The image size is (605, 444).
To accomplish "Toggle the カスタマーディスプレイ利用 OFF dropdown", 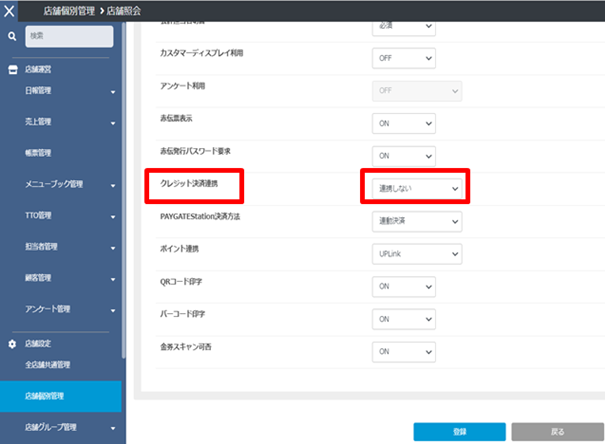I will click(x=403, y=58).
